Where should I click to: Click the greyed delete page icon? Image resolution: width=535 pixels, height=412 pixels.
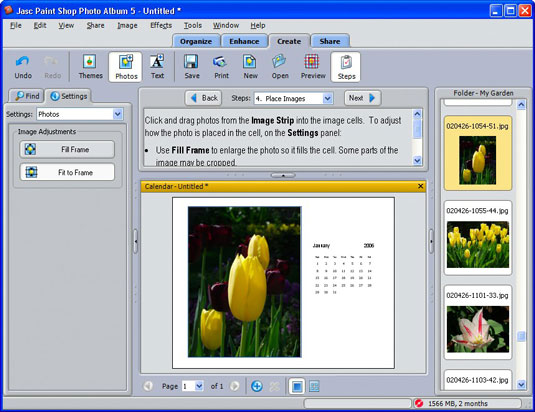pos(274,386)
